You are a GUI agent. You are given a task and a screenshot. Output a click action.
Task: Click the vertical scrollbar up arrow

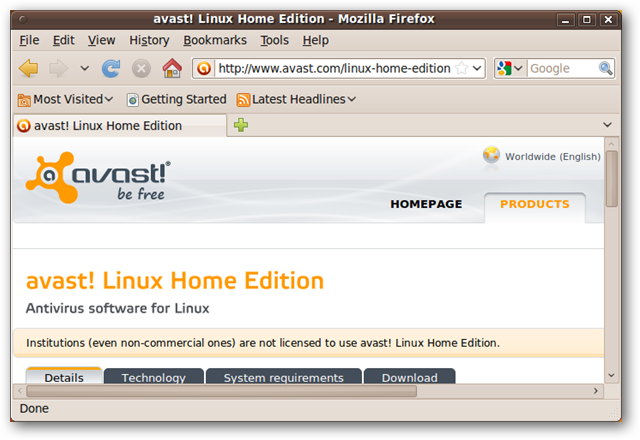[x=611, y=144]
